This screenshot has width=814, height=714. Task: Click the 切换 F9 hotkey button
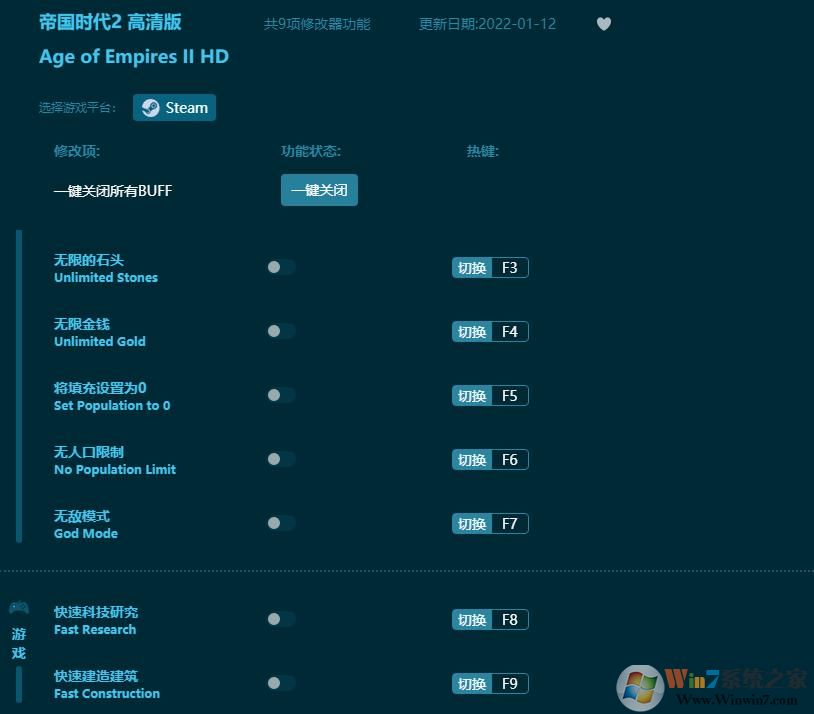click(x=489, y=683)
